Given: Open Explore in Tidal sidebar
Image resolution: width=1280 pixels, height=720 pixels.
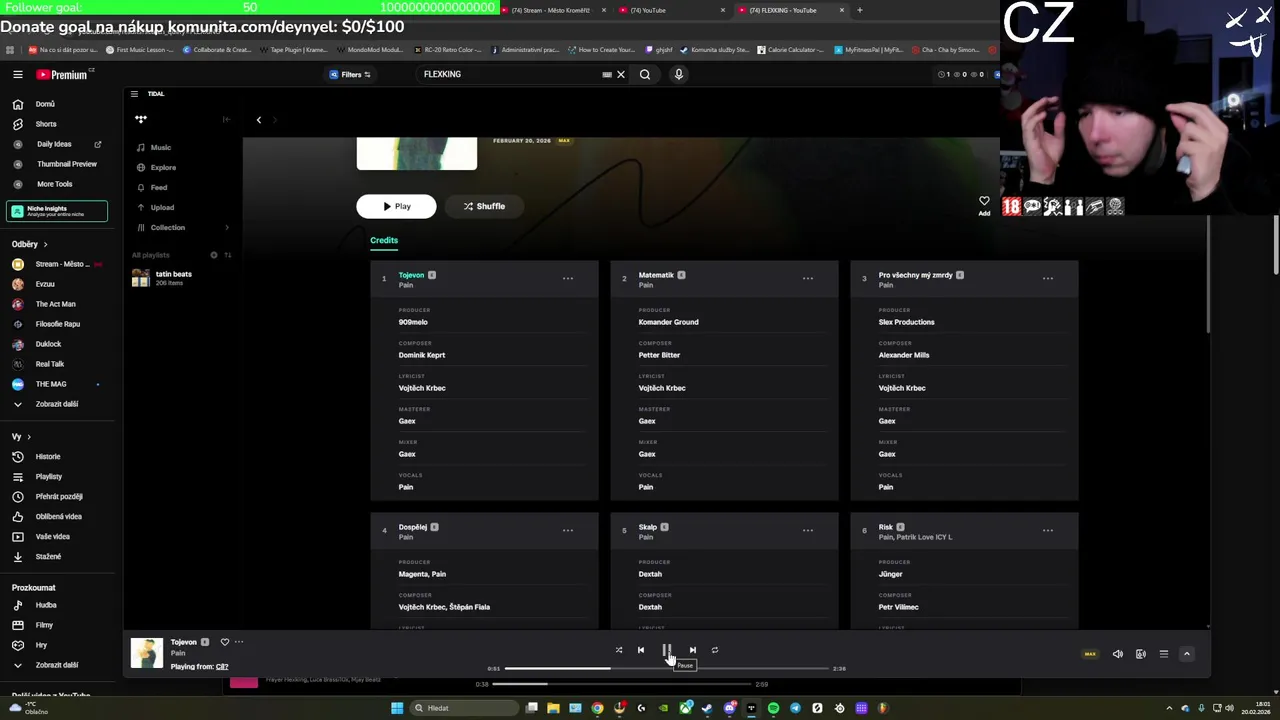Looking at the screenshot, I should (163, 167).
